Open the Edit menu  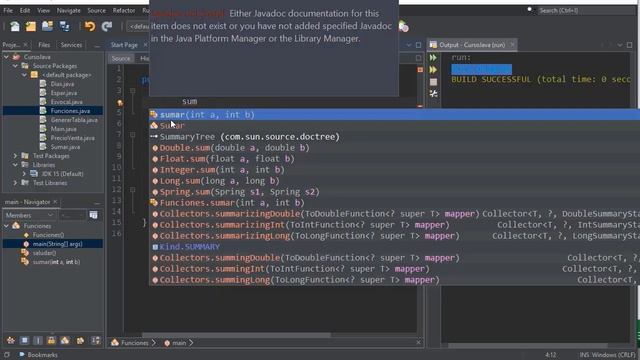(x=25, y=11)
